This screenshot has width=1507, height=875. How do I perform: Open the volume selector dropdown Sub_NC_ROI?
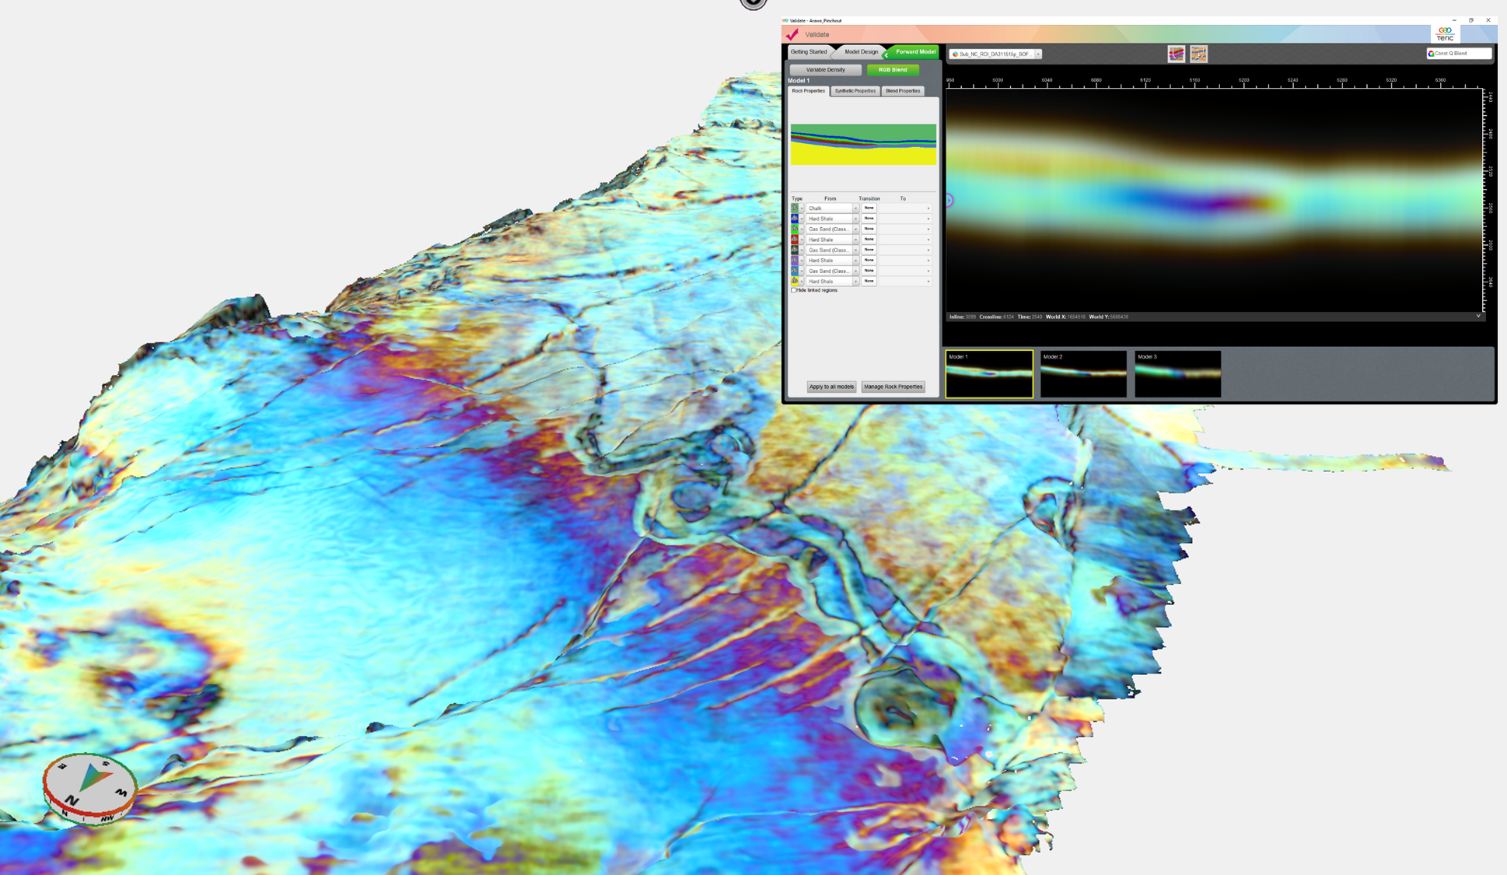[996, 54]
